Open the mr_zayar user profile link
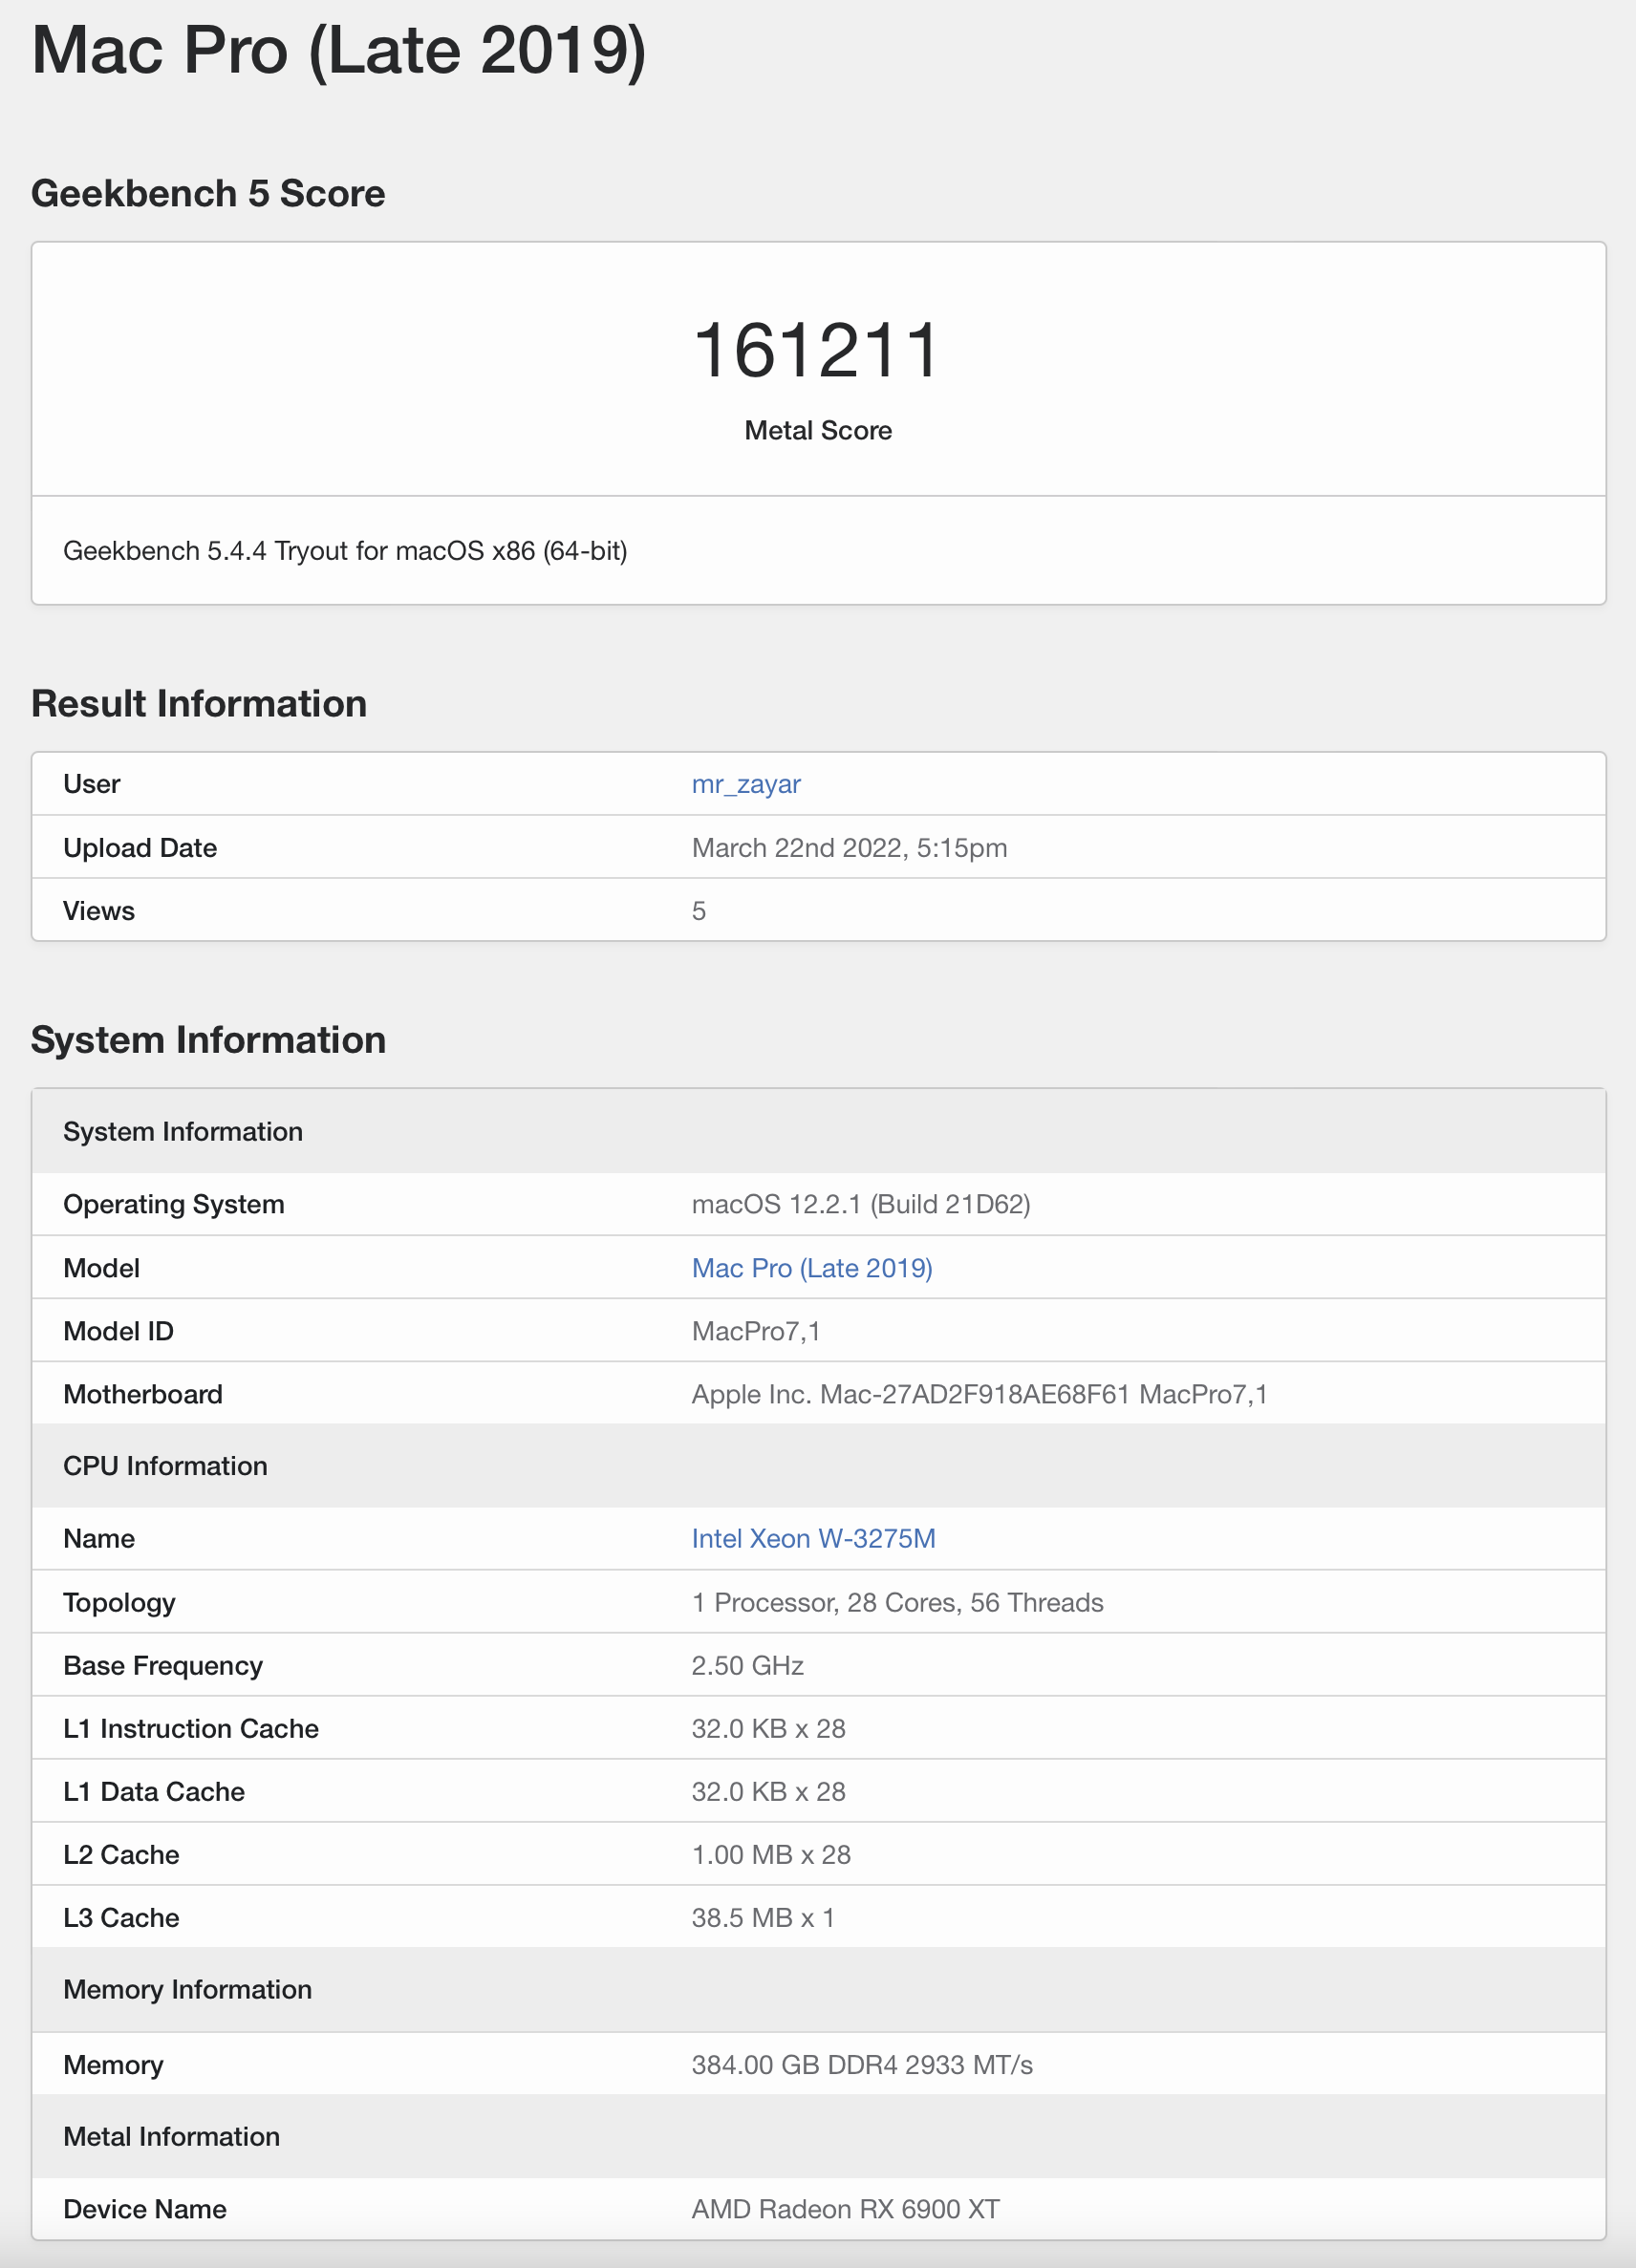The height and width of the screenshot is (2268, 1636). (x=746, y=784)
